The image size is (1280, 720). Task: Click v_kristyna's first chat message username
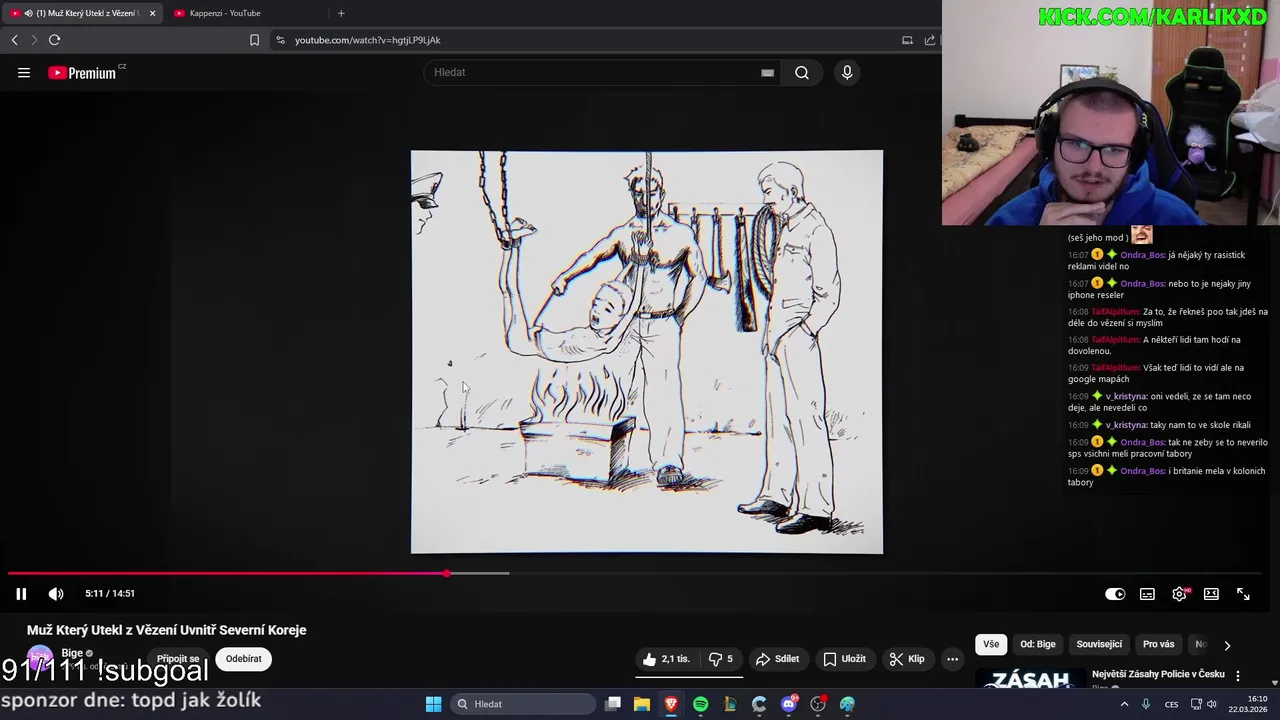tap(1127, 396)
